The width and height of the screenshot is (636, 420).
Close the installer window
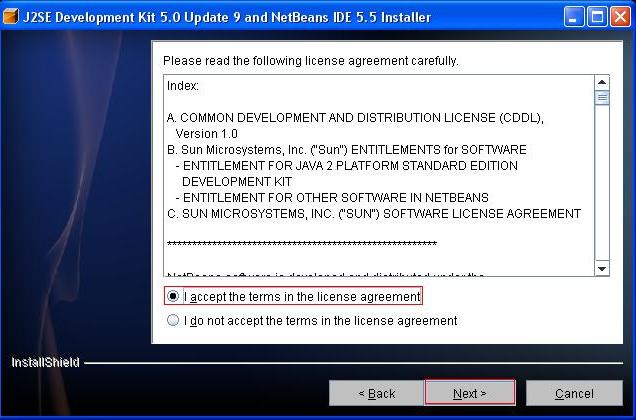coord(621,17)
